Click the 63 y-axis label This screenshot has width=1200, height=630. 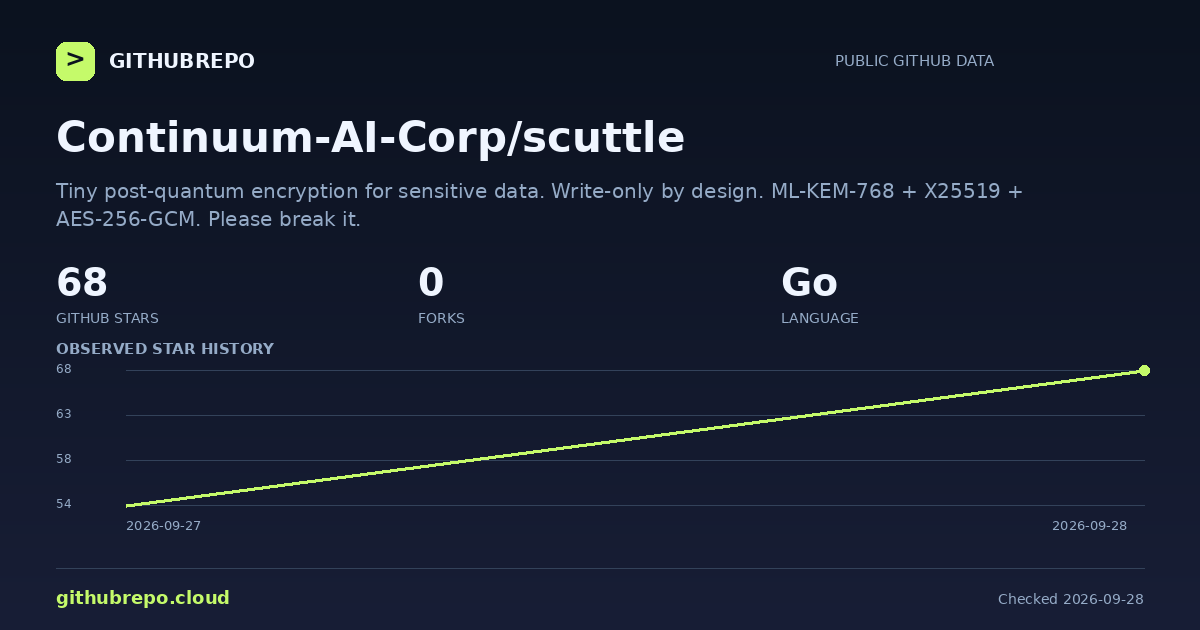[x=64, y=414]
